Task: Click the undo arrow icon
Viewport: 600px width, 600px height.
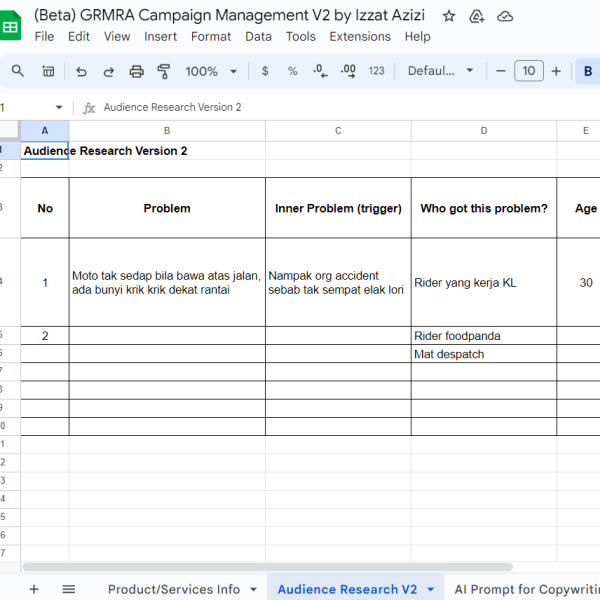Action: click(x=81, y=71)
